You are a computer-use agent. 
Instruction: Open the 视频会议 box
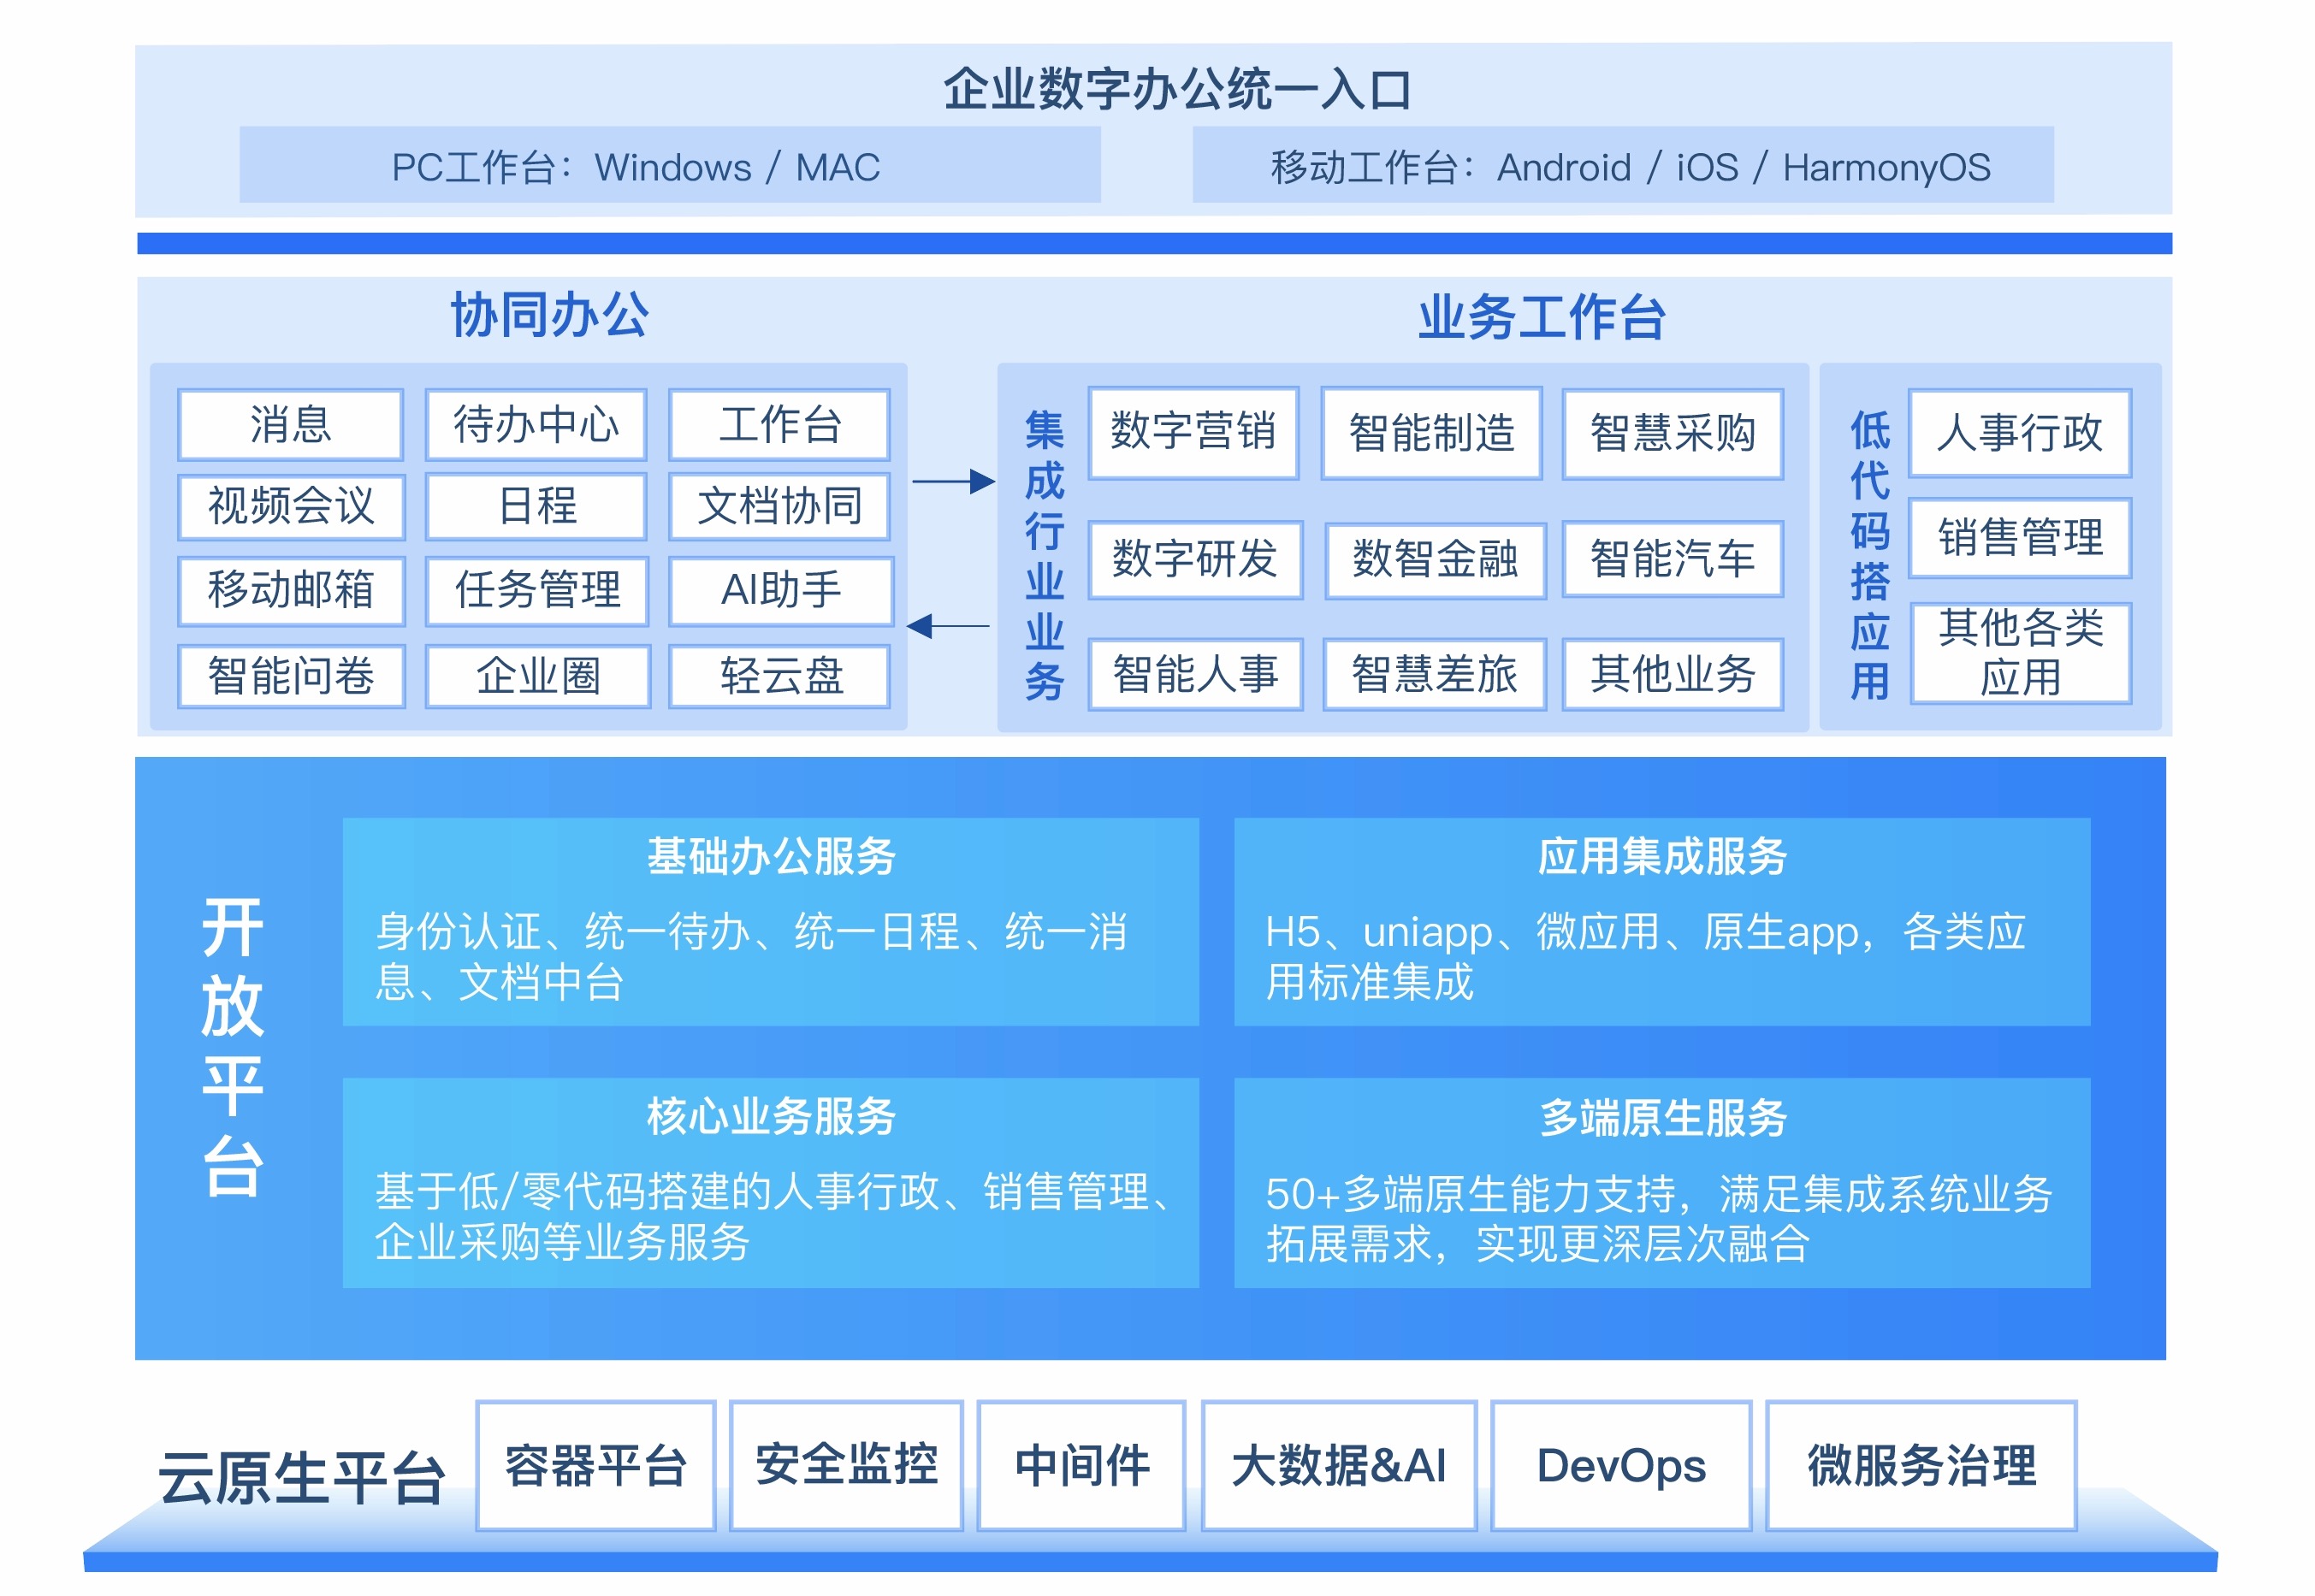[x=291, y=506]
